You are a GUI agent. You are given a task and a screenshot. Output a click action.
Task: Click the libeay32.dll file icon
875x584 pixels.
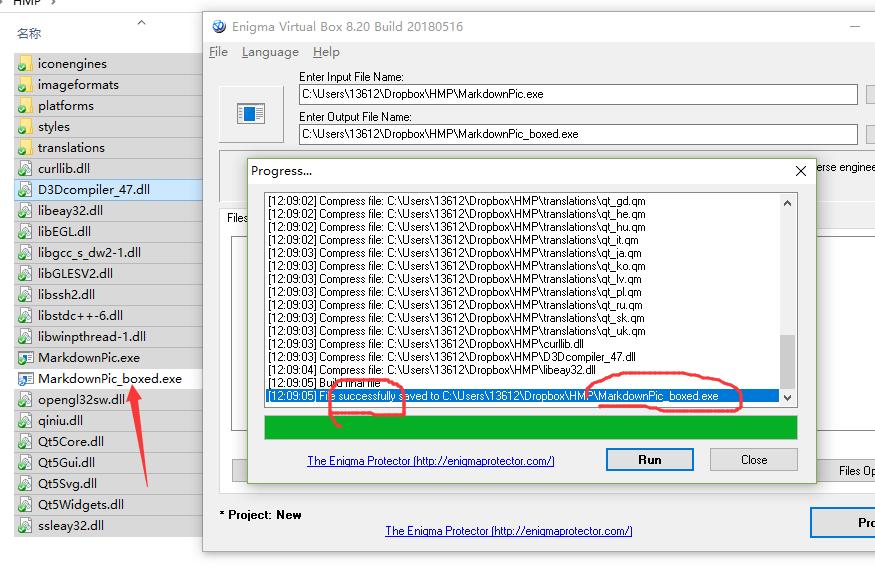[25, 211]
